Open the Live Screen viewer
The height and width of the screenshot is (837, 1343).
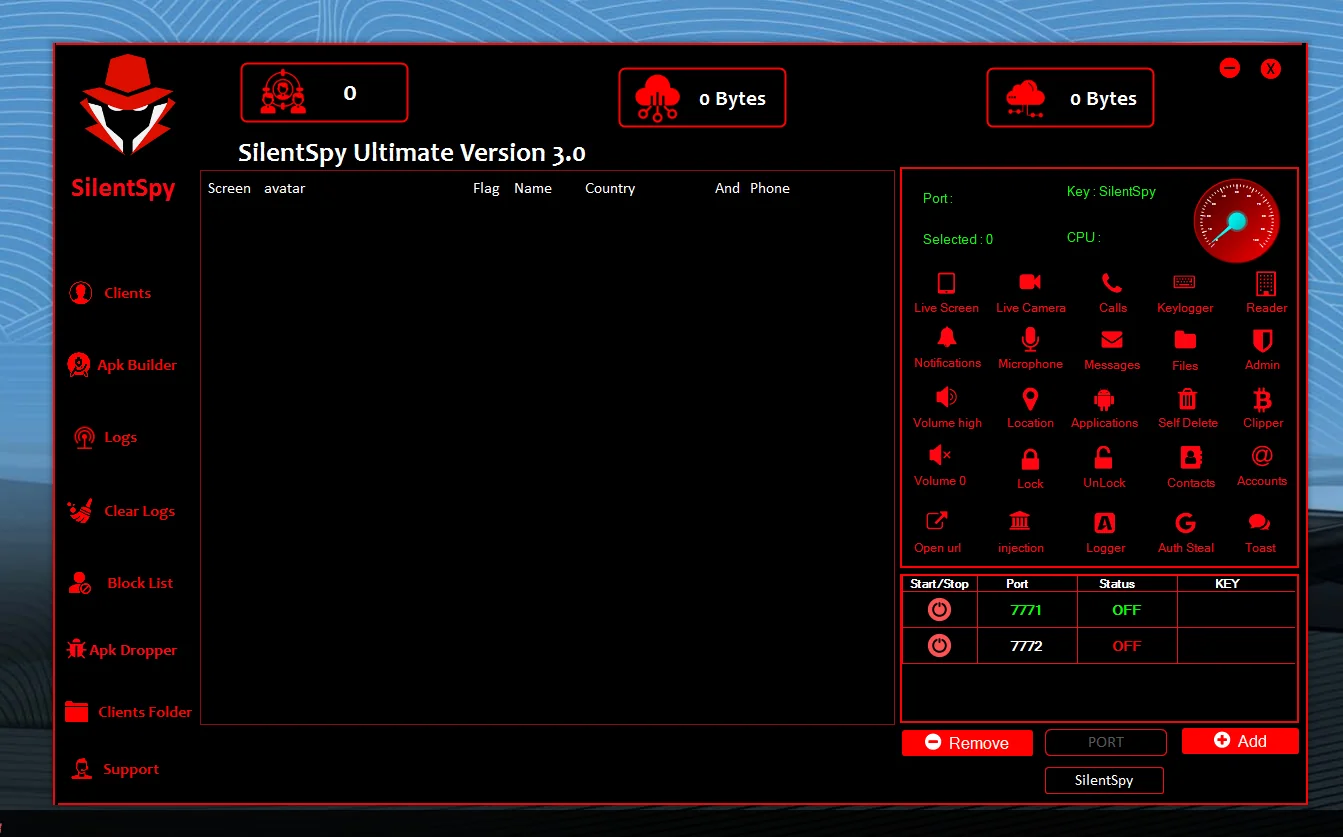[945, 292]
